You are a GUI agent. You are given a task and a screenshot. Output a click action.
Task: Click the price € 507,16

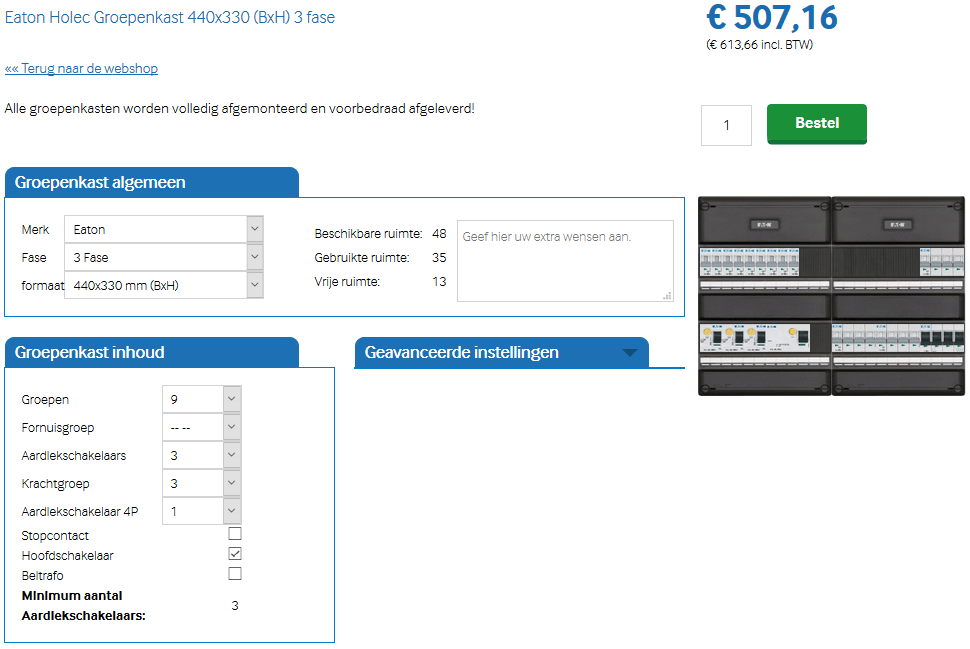pyautogui.click(x=772, y=17)
